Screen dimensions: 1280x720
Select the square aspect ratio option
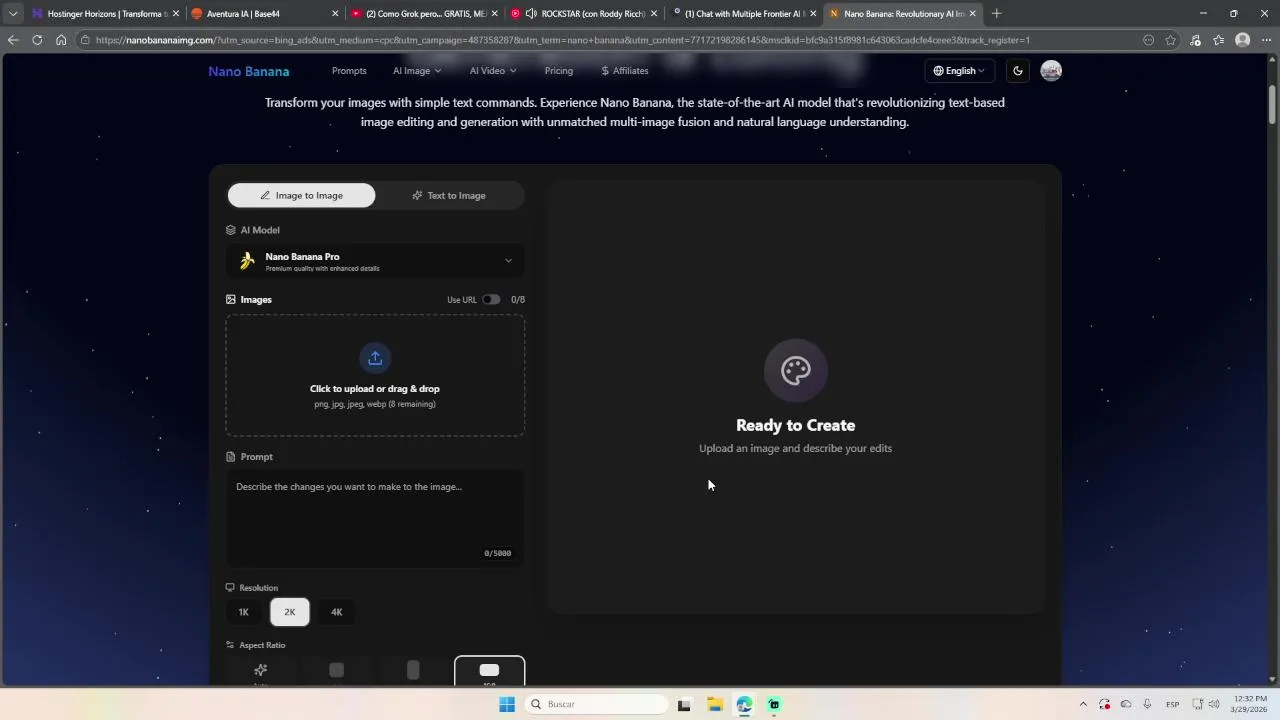tap(337, 670)
